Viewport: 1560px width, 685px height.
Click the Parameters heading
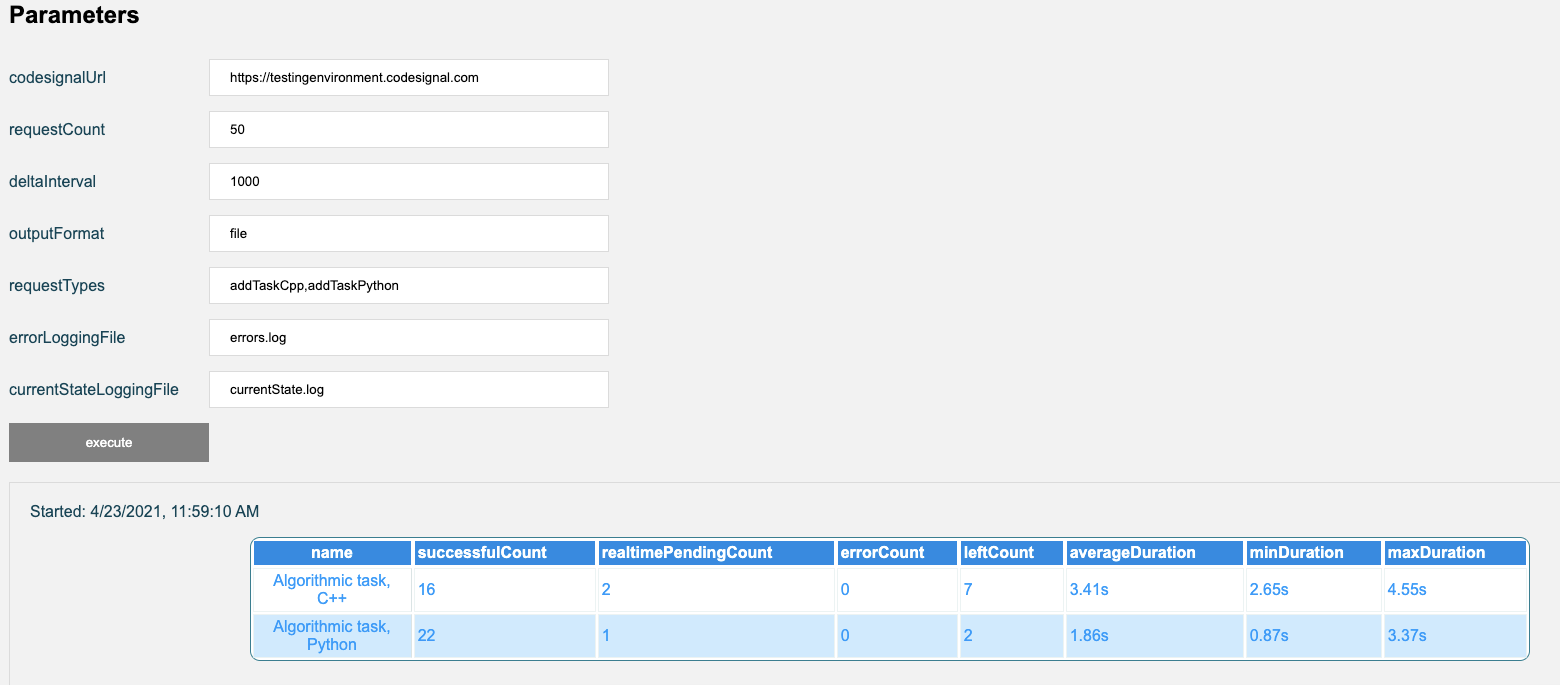(x=74, y=16)
